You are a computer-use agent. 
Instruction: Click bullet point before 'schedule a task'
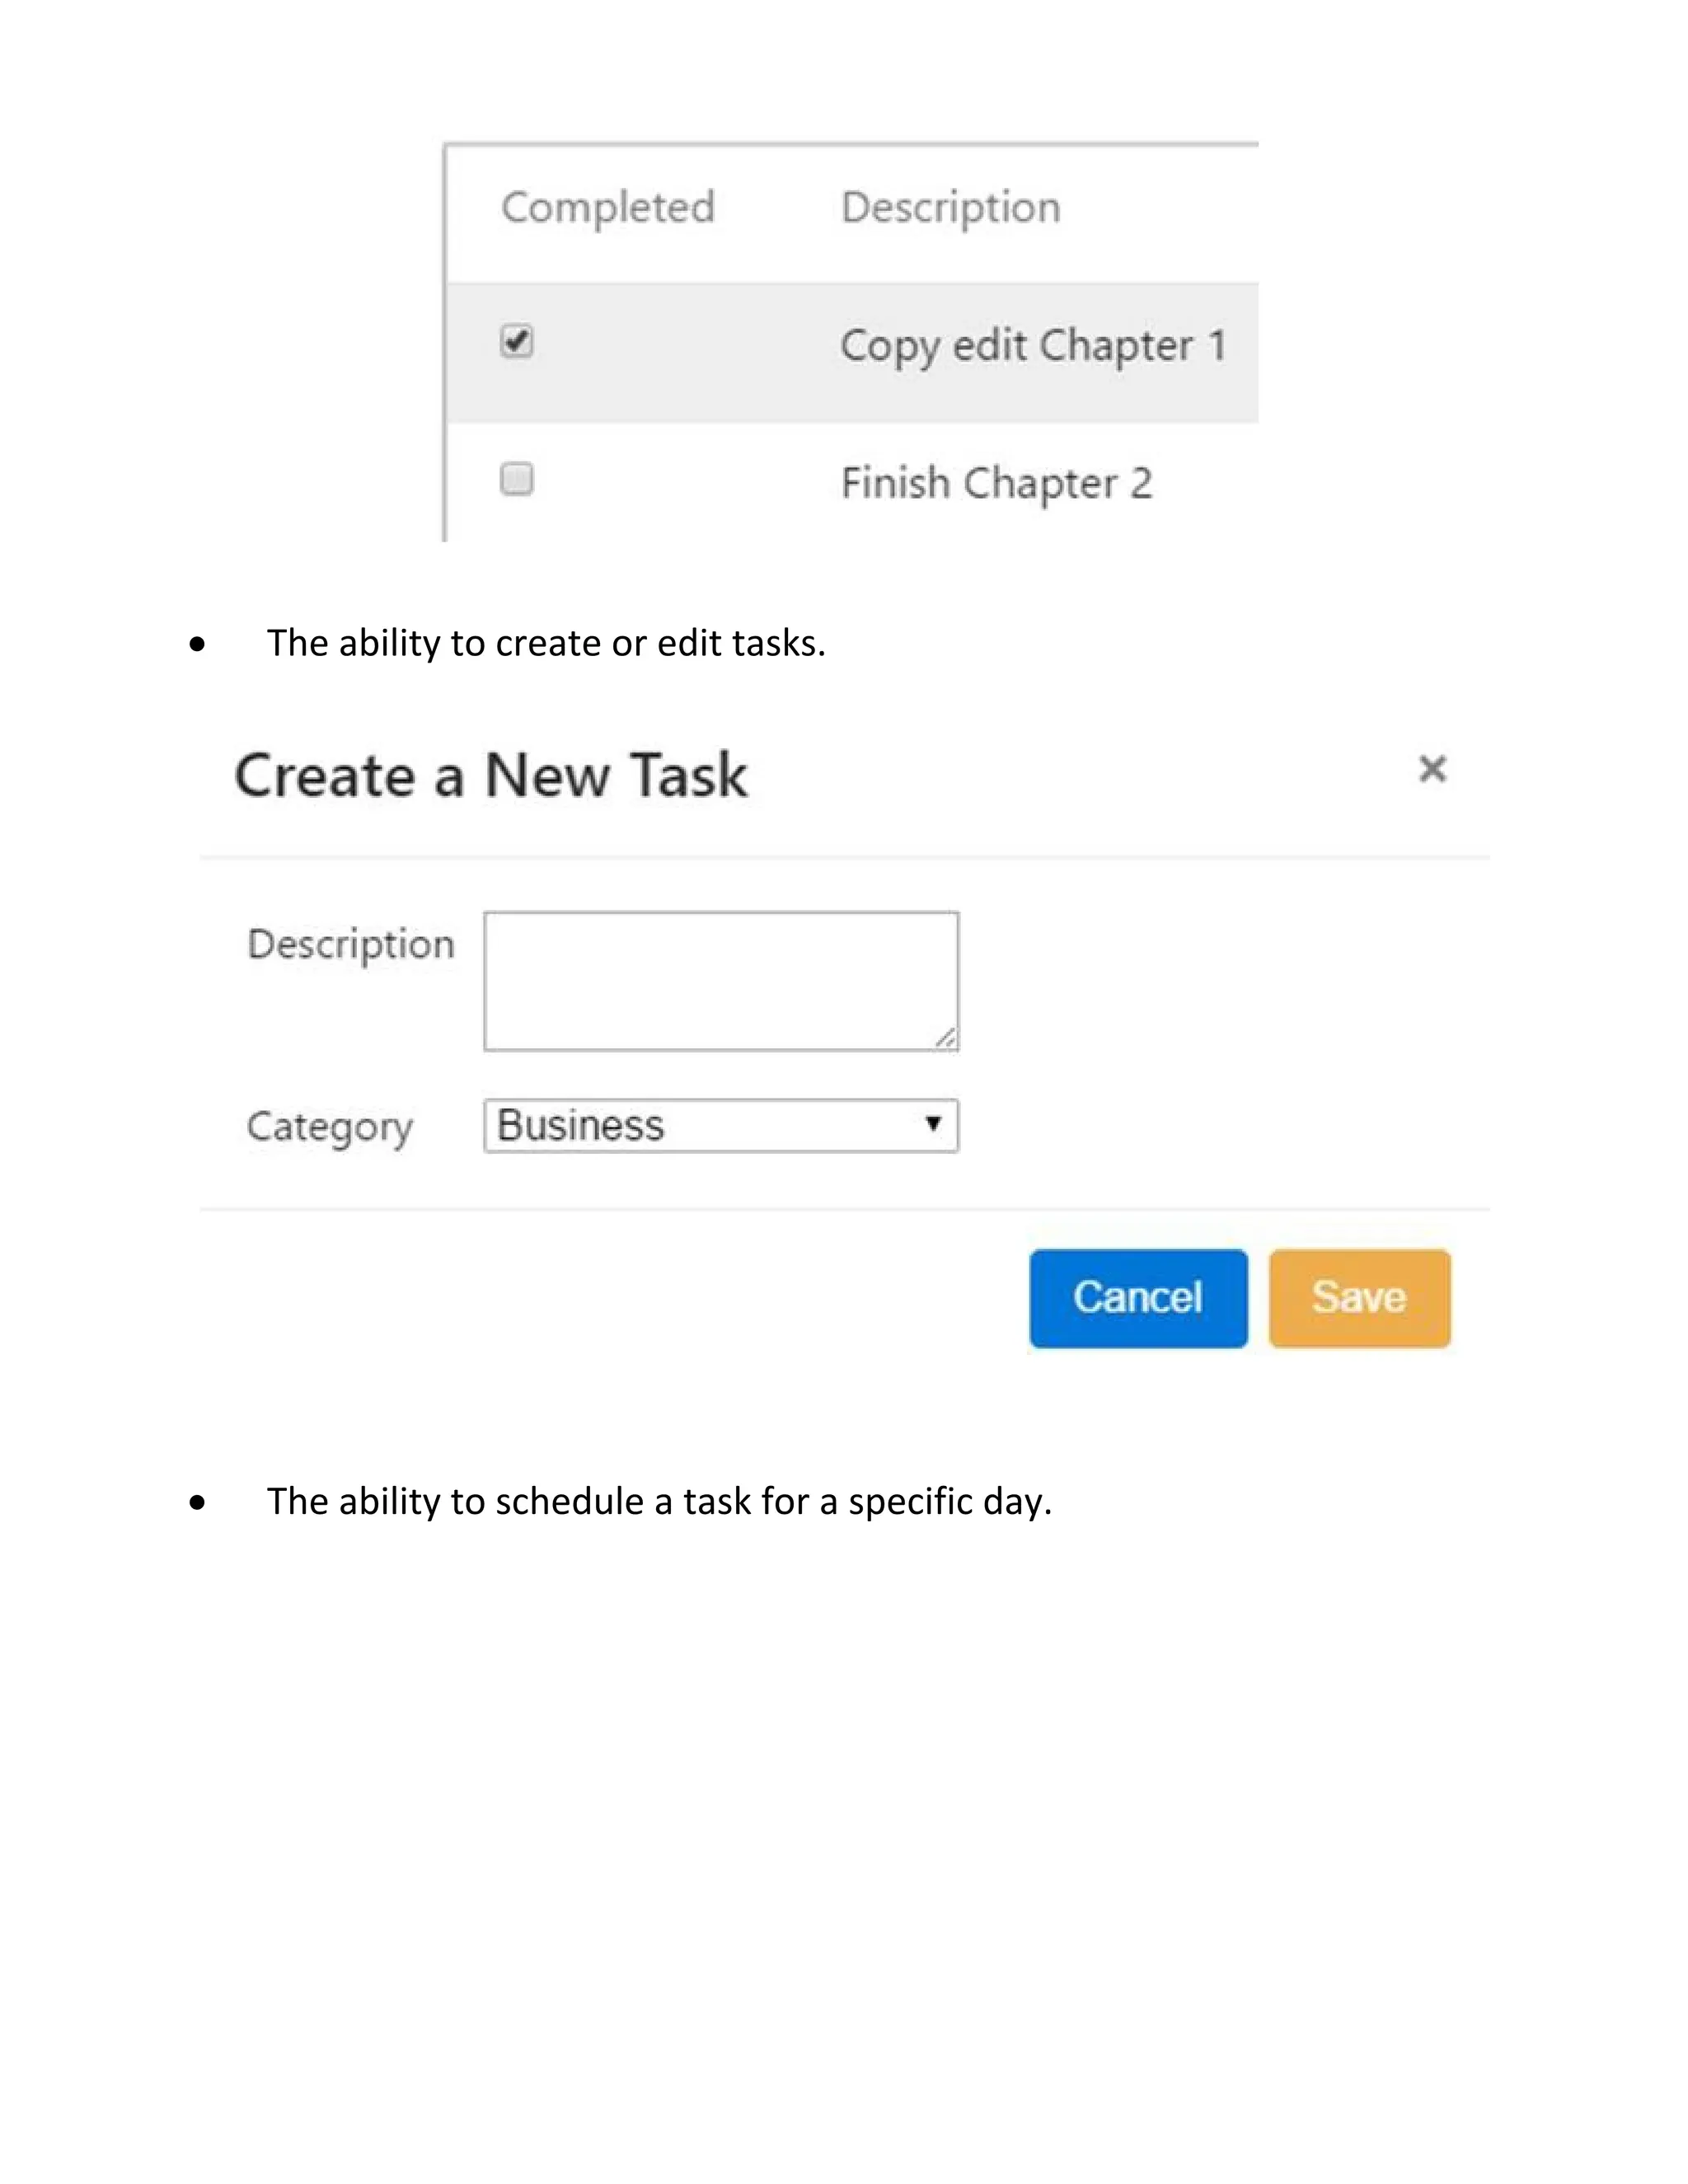pos(197,1503)
